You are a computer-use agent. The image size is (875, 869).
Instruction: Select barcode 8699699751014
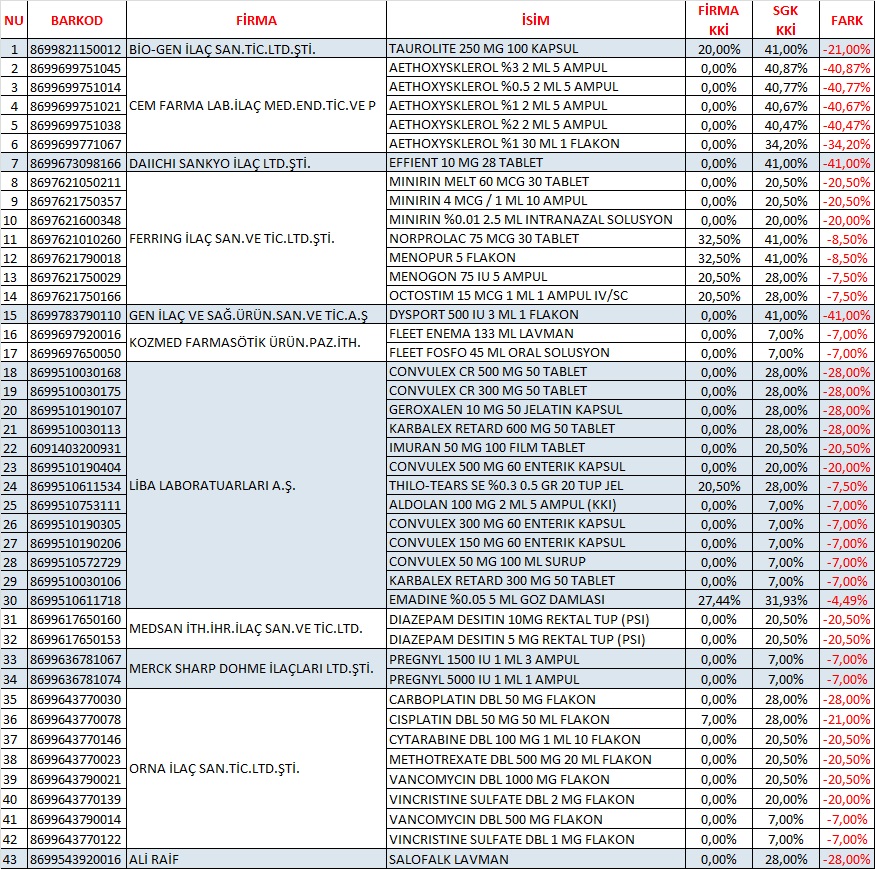76,87
